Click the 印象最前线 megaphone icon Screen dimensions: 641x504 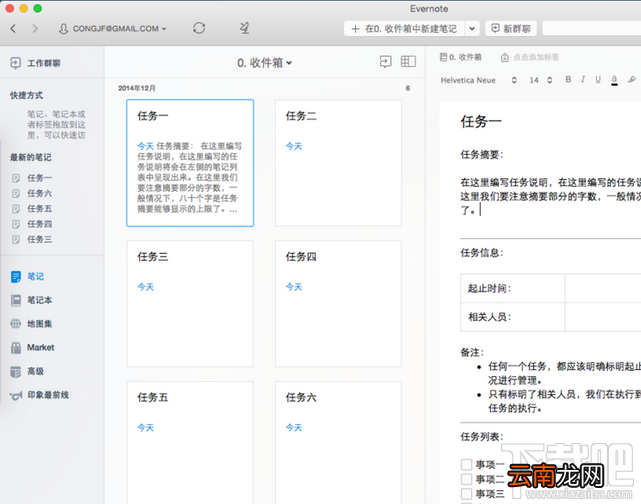16,395
